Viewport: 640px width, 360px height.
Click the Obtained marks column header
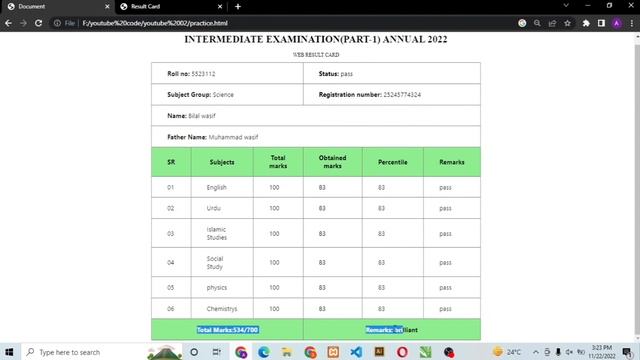333,162
